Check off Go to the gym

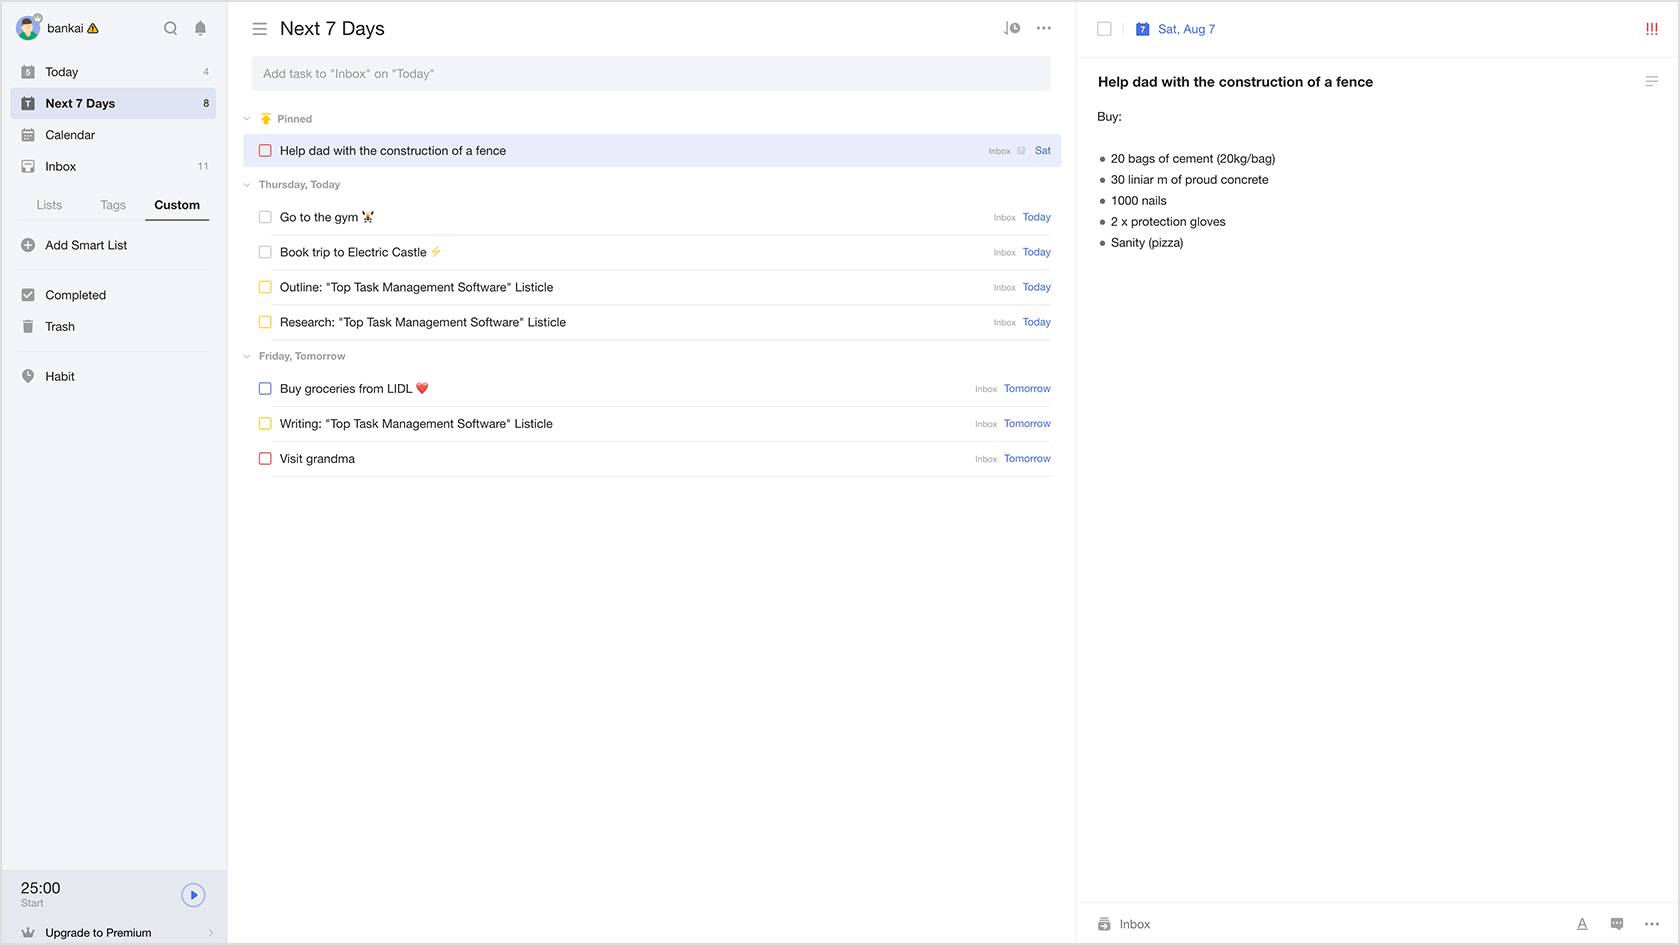tap(265, 217)
